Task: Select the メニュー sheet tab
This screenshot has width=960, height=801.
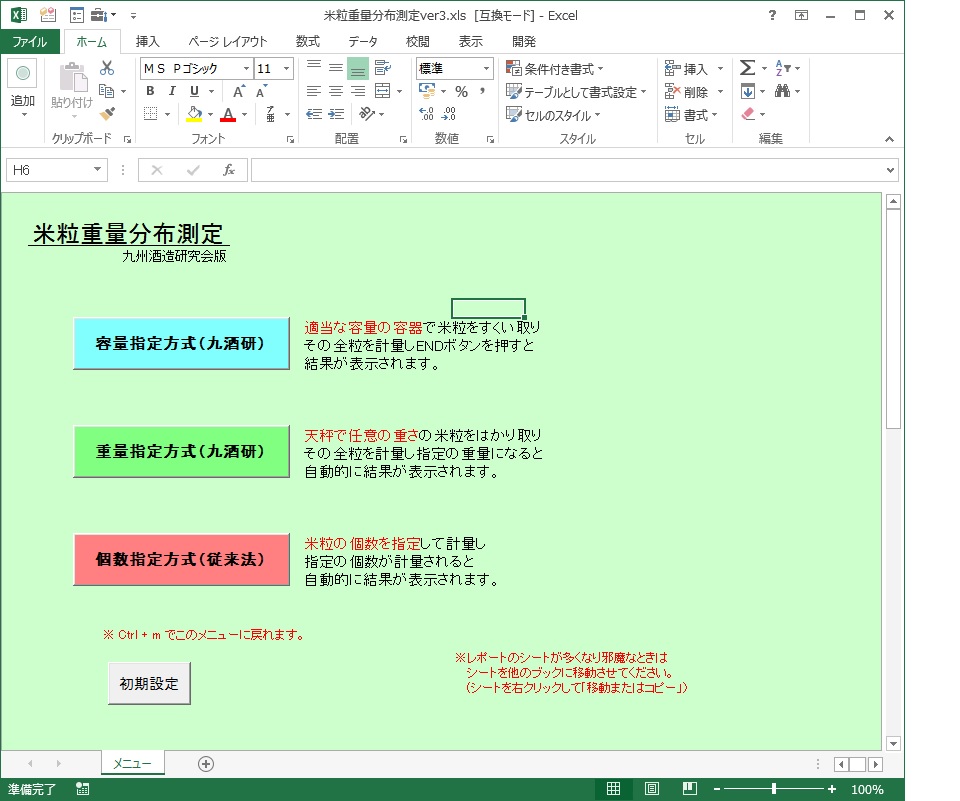Action: click(132, 764)
